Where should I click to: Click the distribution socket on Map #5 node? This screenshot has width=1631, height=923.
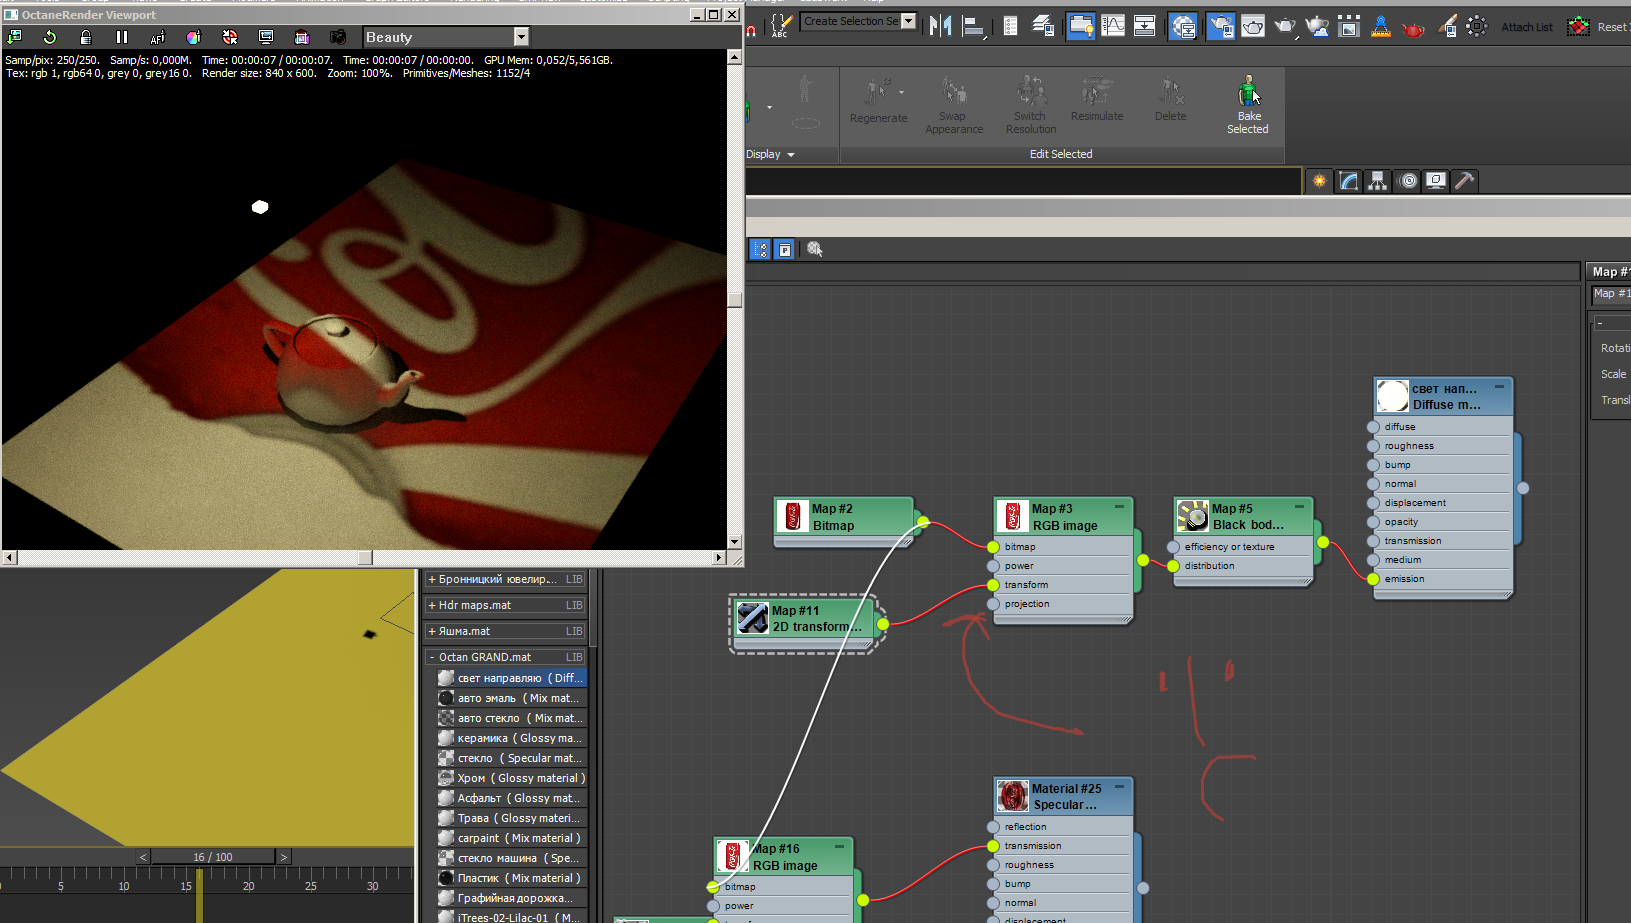1173,566
